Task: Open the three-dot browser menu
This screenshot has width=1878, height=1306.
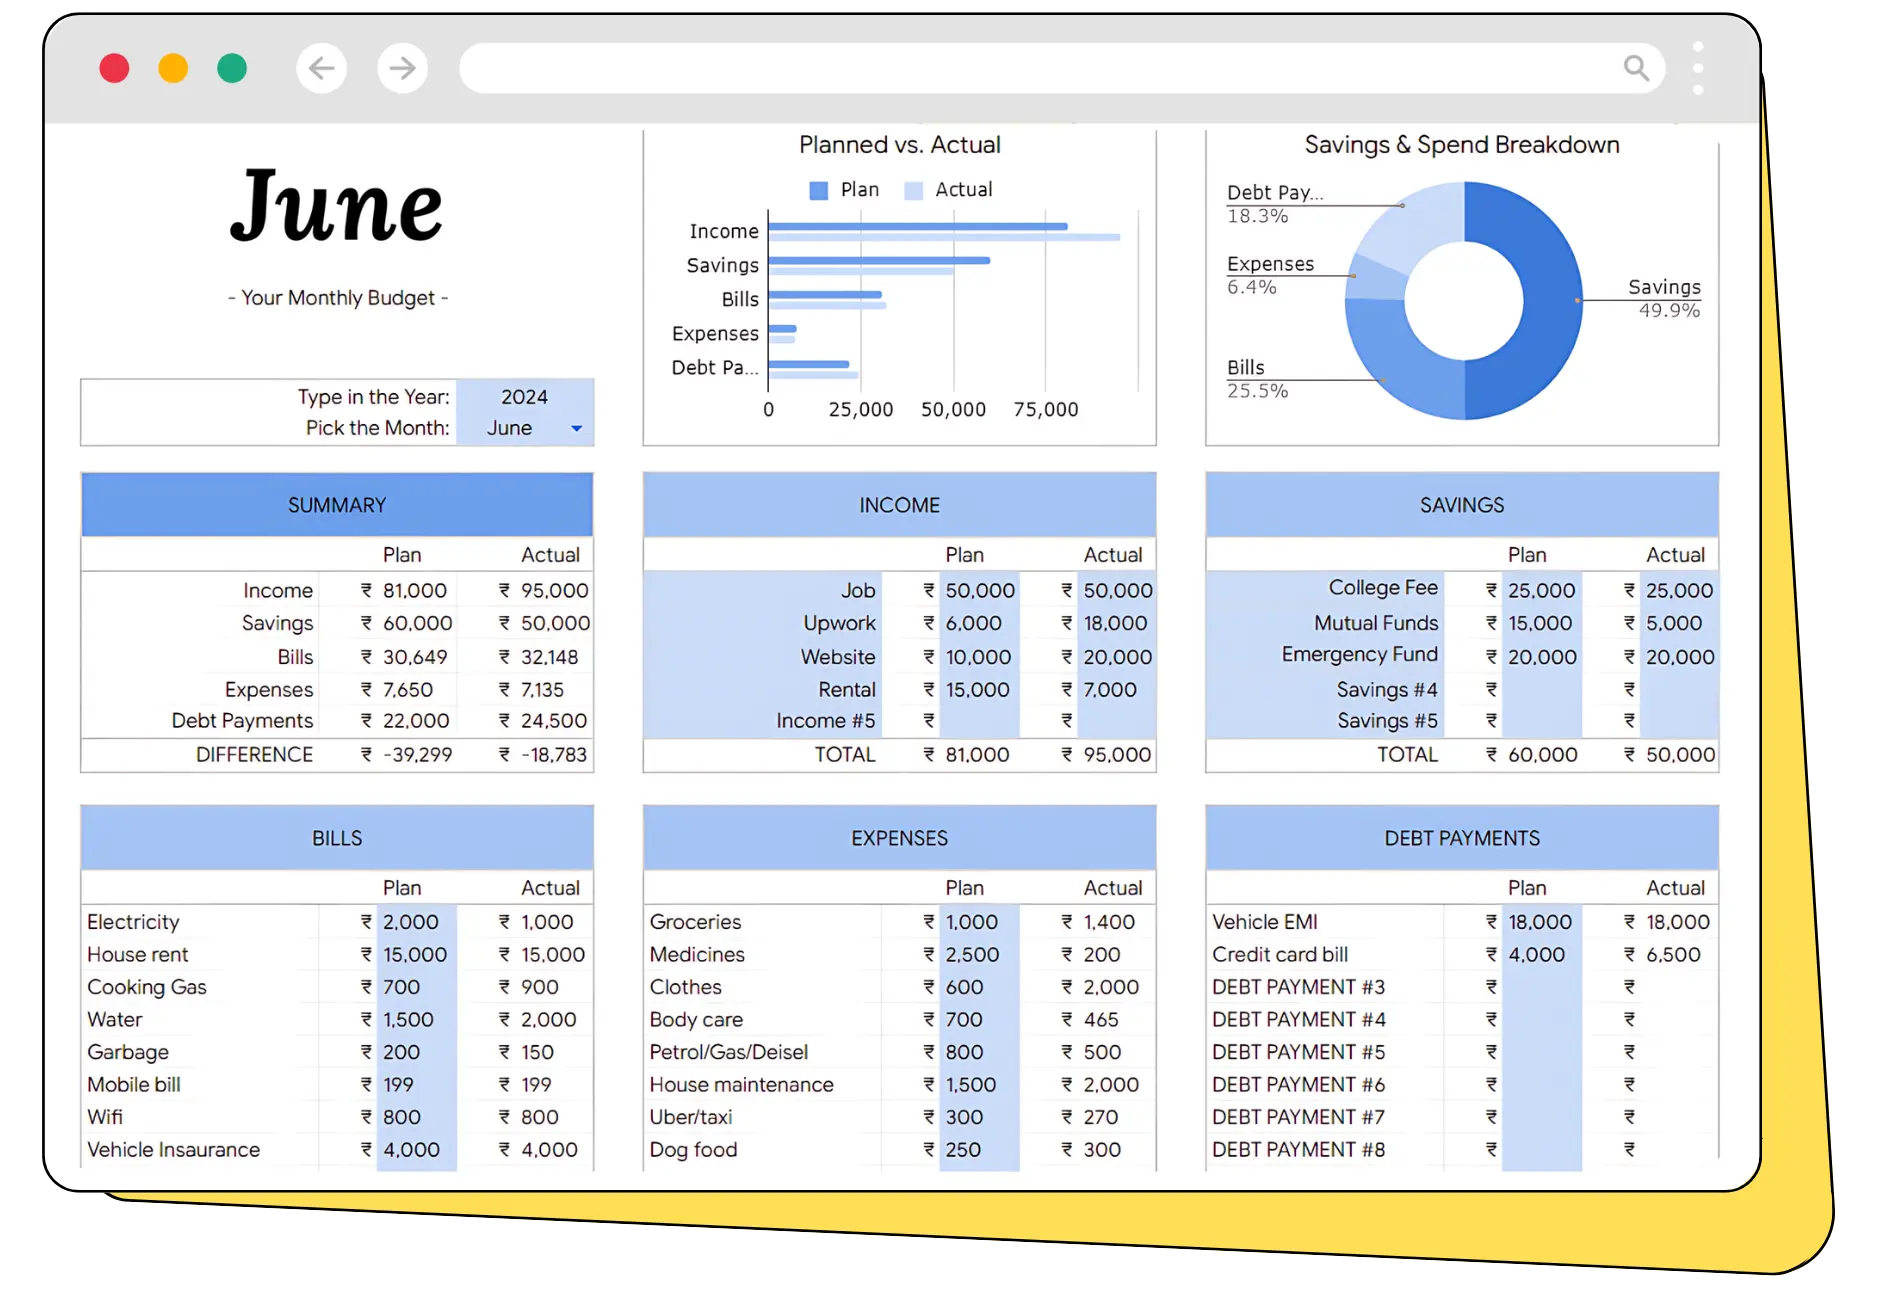Action: pos(1697,68)
